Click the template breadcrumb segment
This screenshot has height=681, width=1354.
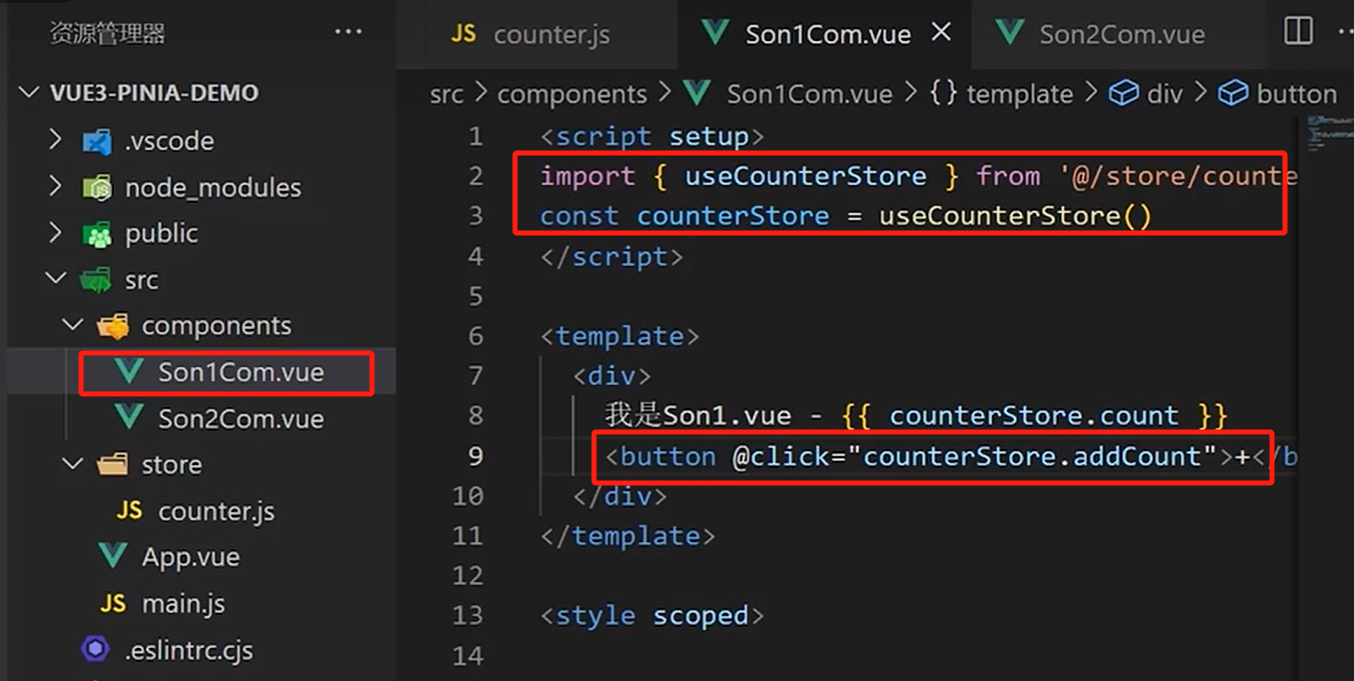click(x=1019, y=94)
